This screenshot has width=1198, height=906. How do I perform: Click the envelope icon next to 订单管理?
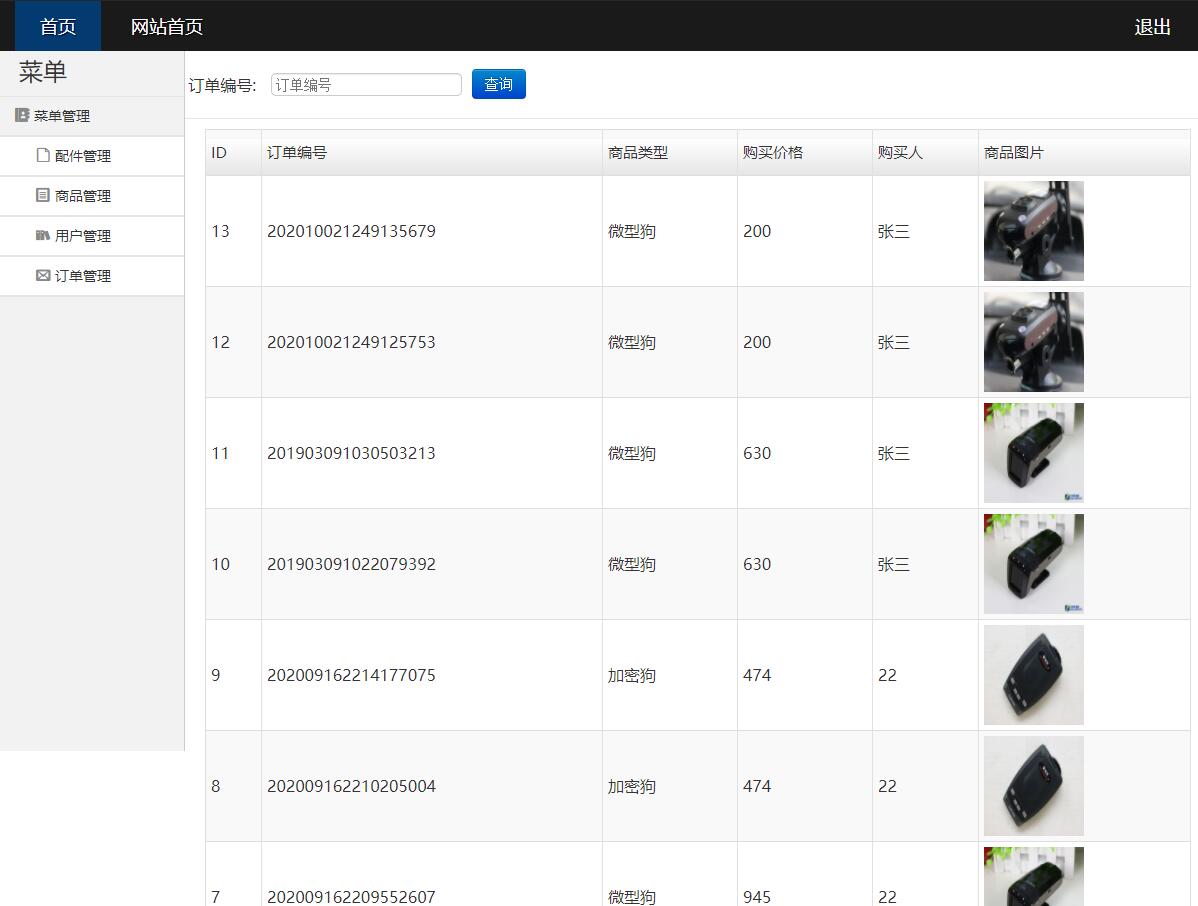(x=43, y=276)
